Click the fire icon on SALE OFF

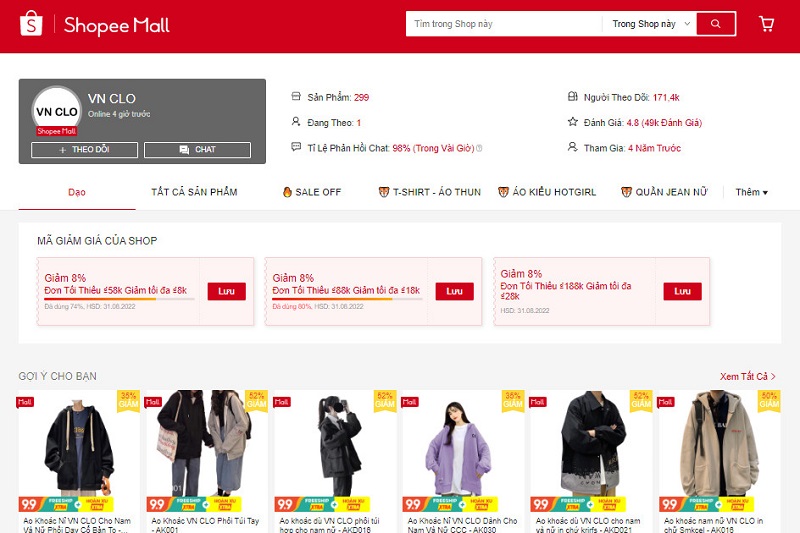[287, 192]
